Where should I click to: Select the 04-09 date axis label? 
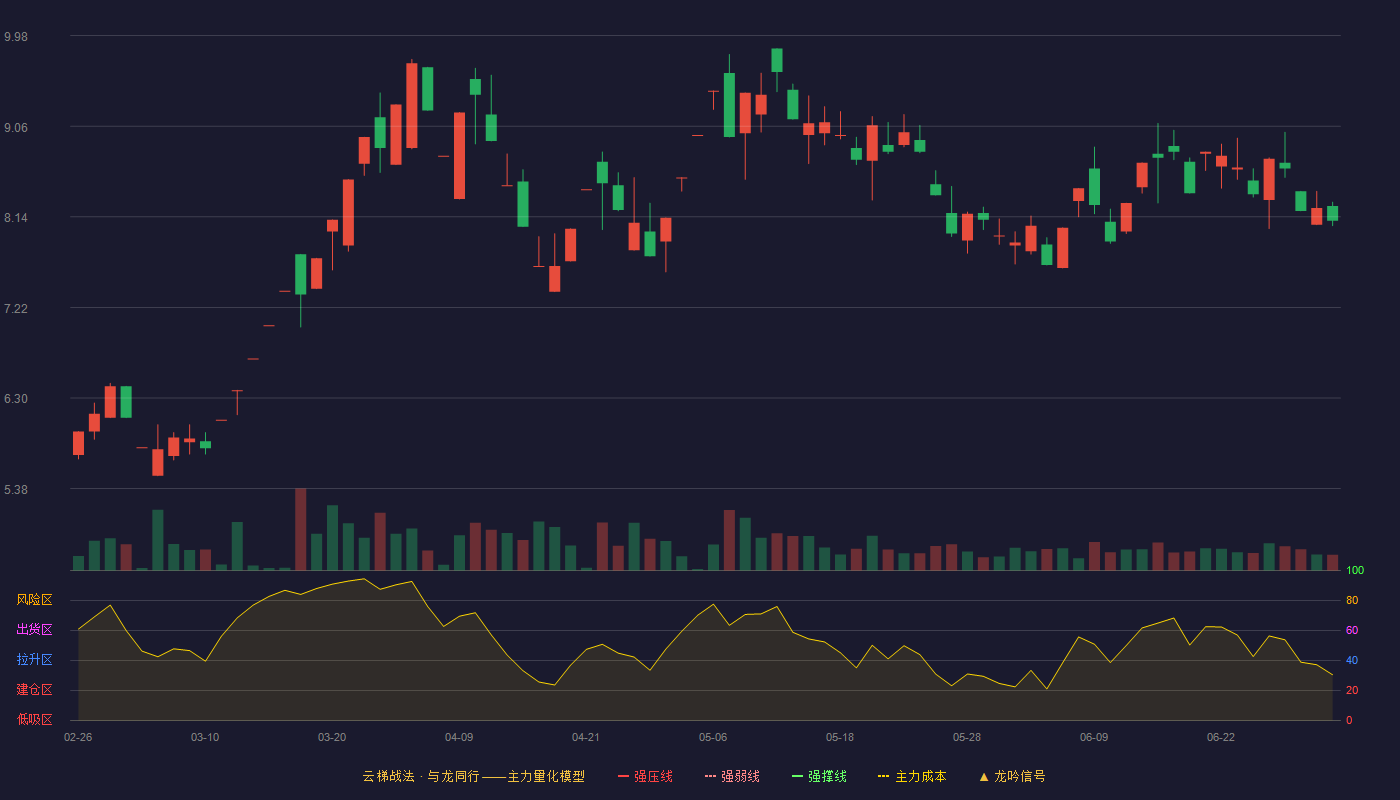[x=459, y=737]
